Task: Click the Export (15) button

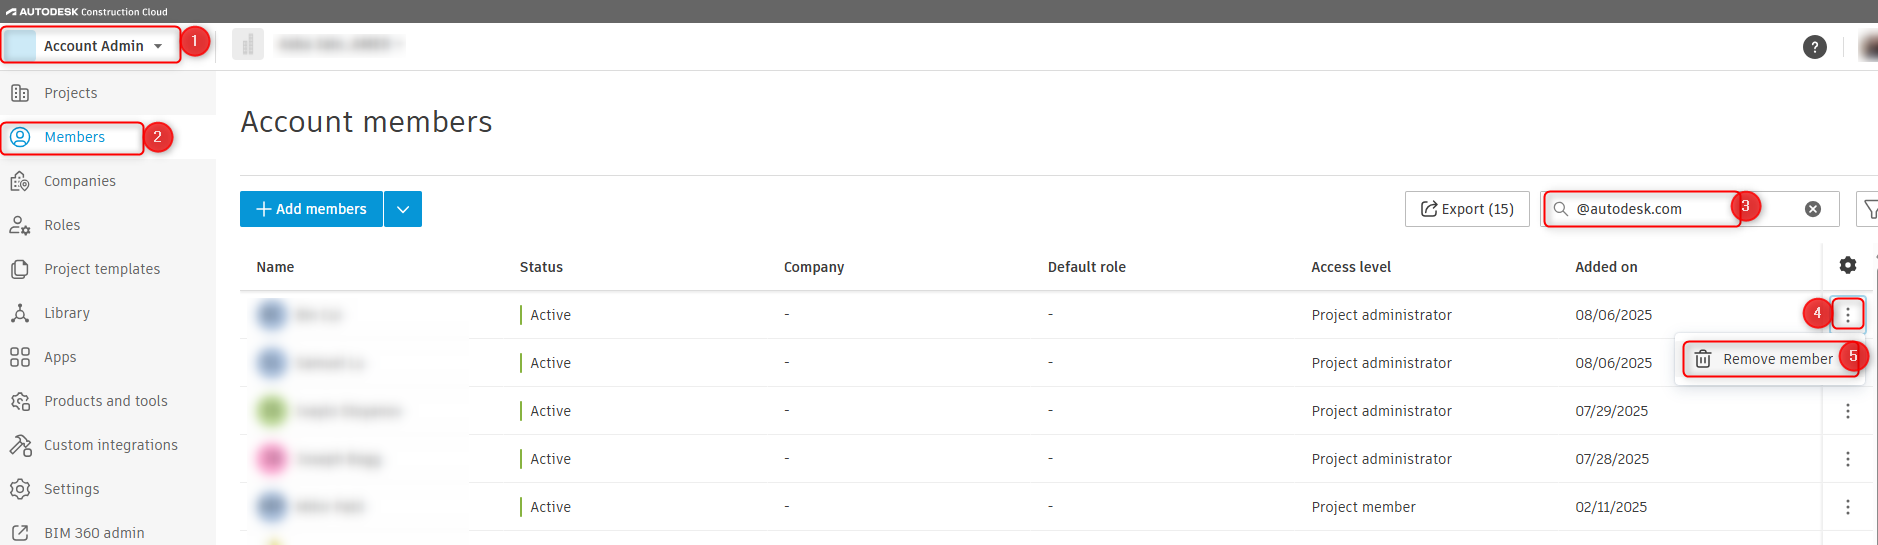Action: click(1467, 209)
